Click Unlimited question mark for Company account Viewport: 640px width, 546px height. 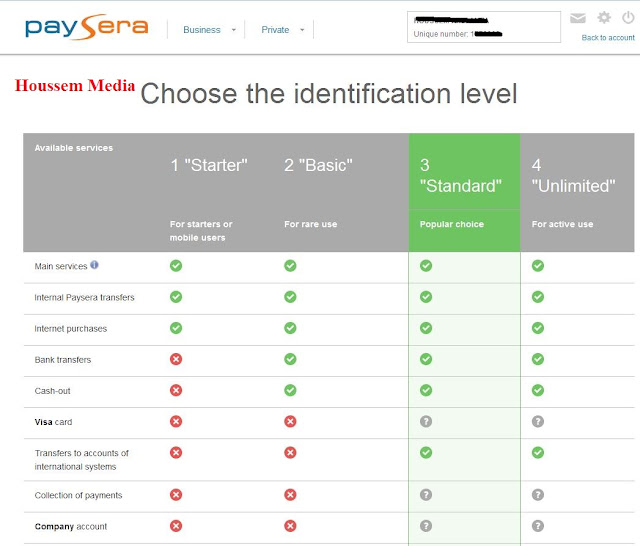coord(538,526)
